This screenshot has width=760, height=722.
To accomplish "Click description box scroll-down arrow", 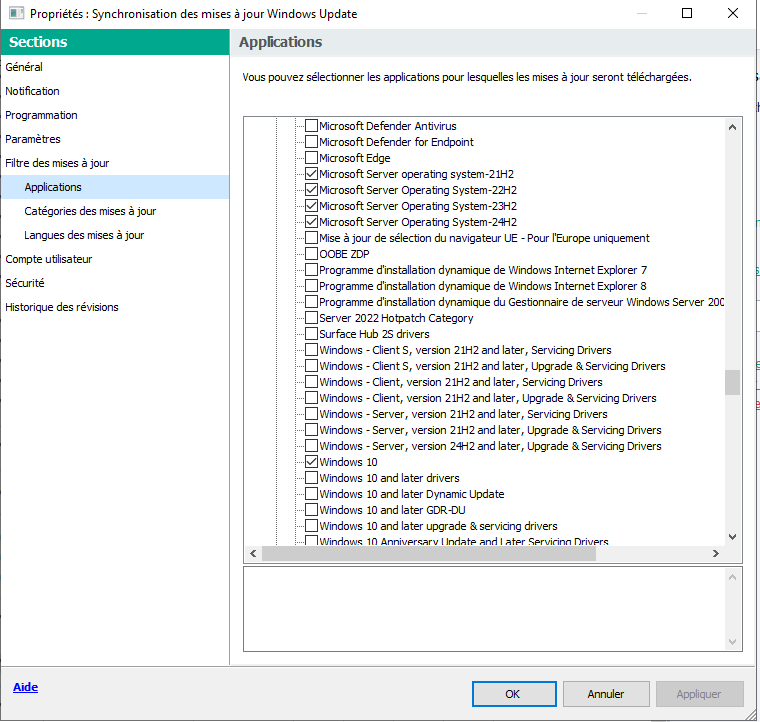I will 733,641.
